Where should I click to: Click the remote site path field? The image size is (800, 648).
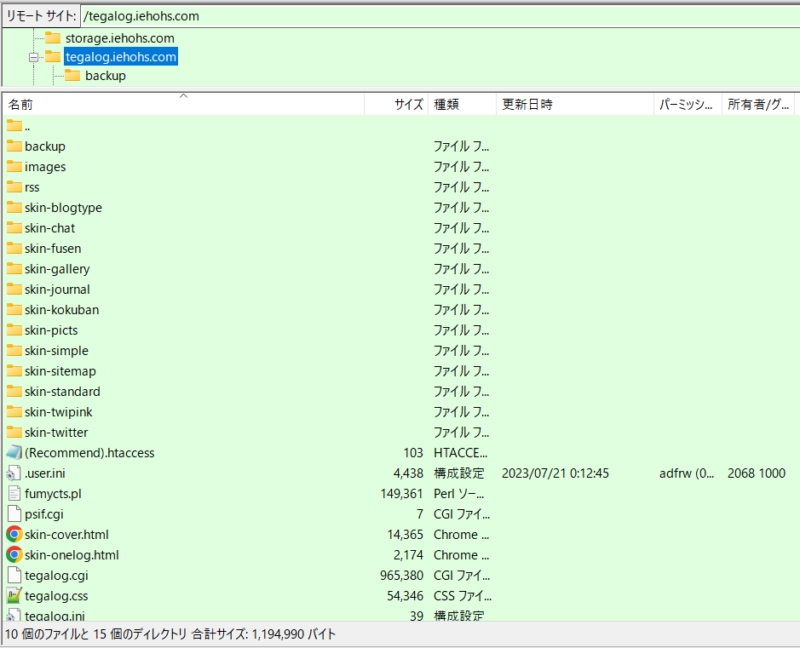click(439, 16)
